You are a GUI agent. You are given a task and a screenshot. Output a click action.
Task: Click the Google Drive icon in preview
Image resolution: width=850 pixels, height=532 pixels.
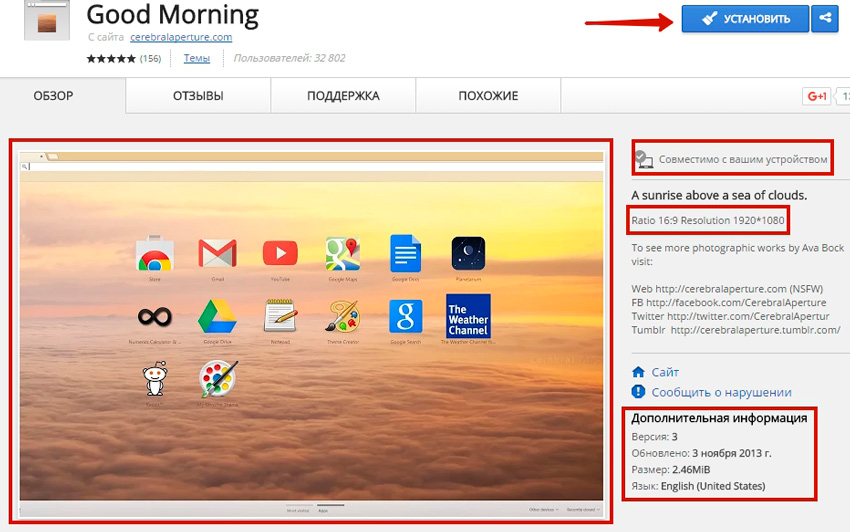217,317
